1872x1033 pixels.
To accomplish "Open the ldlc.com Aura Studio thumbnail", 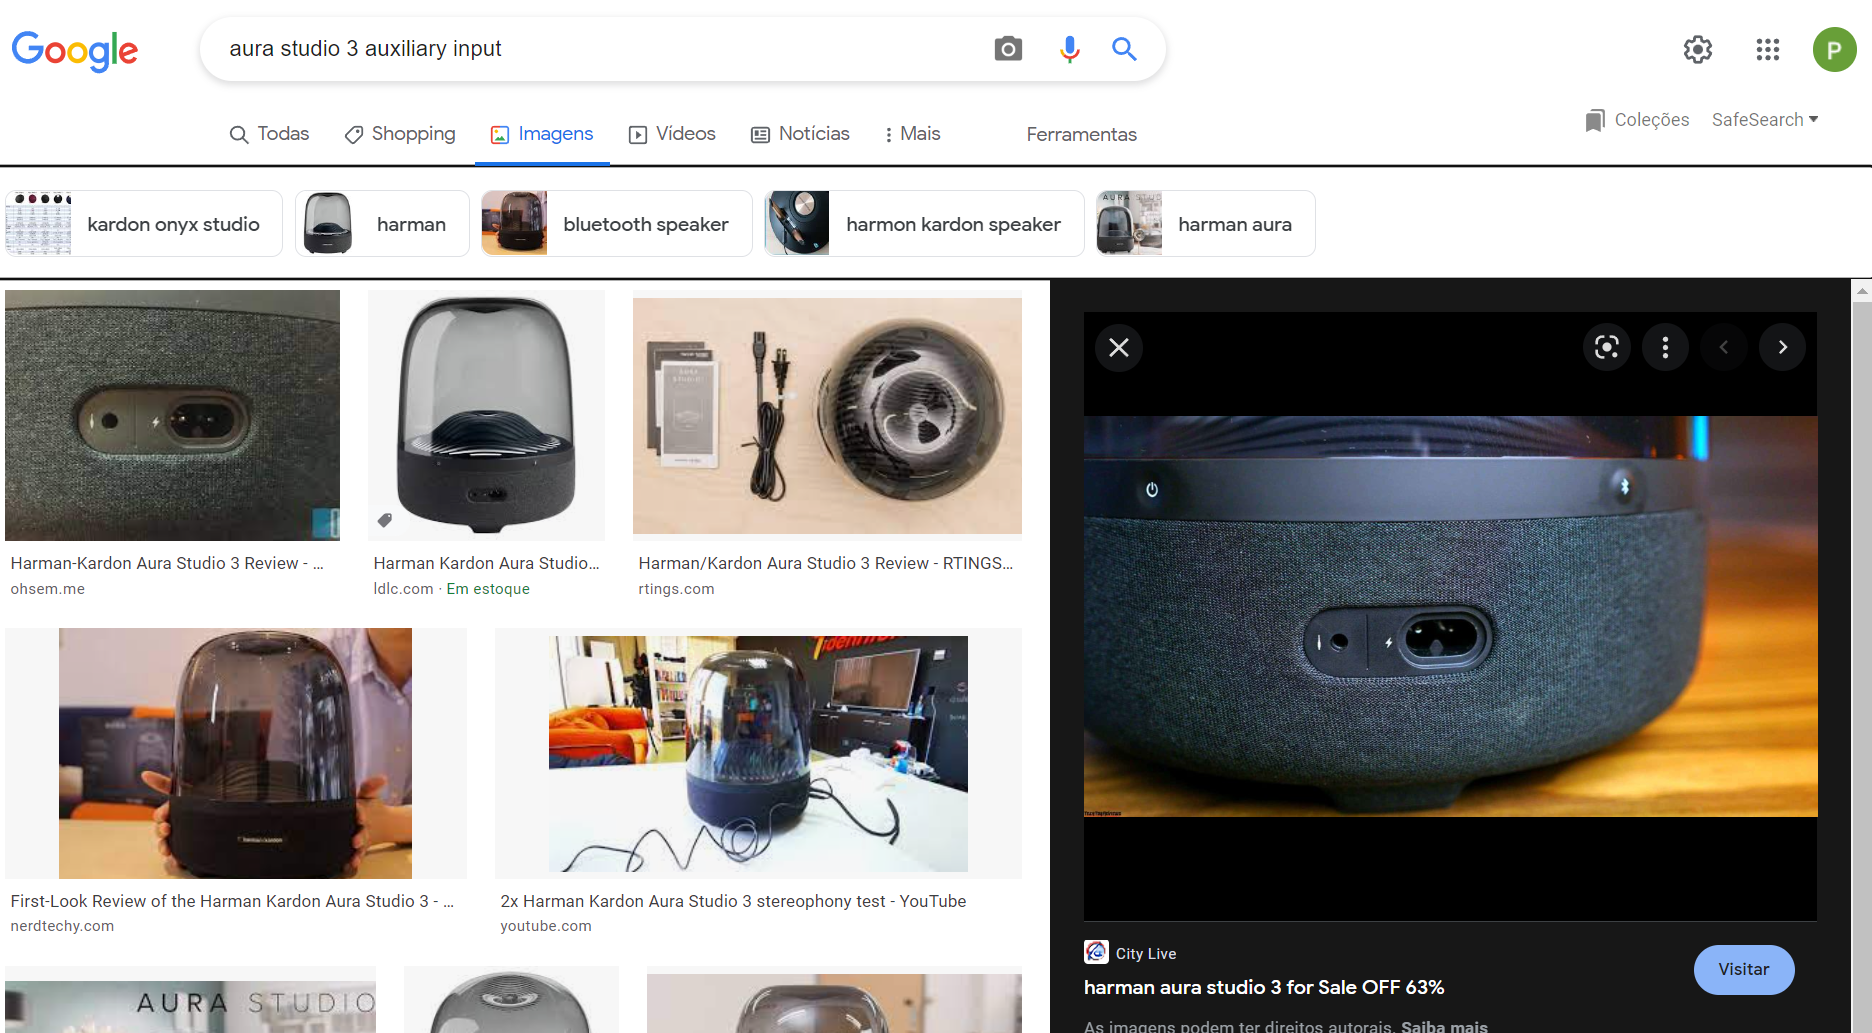I will tap(486, 415).
